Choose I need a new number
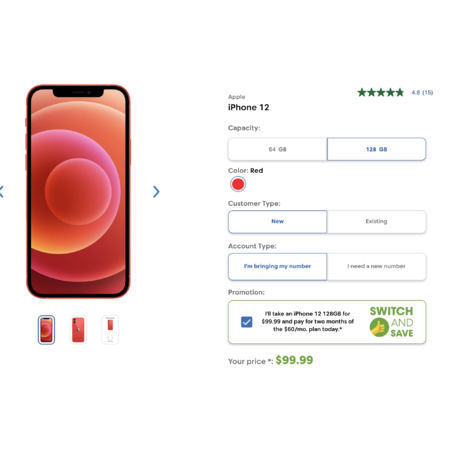 [376, 266]
